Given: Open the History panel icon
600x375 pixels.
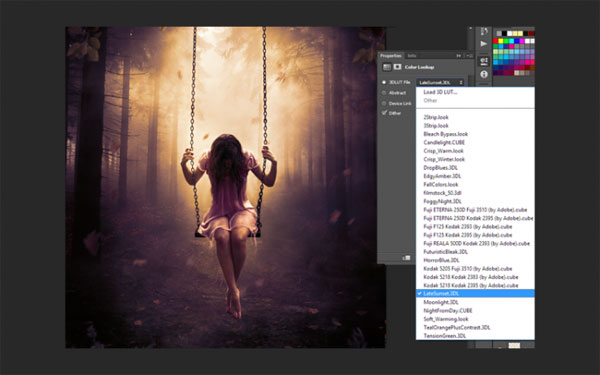Looking at the screenshot, I should click(484, 31).
